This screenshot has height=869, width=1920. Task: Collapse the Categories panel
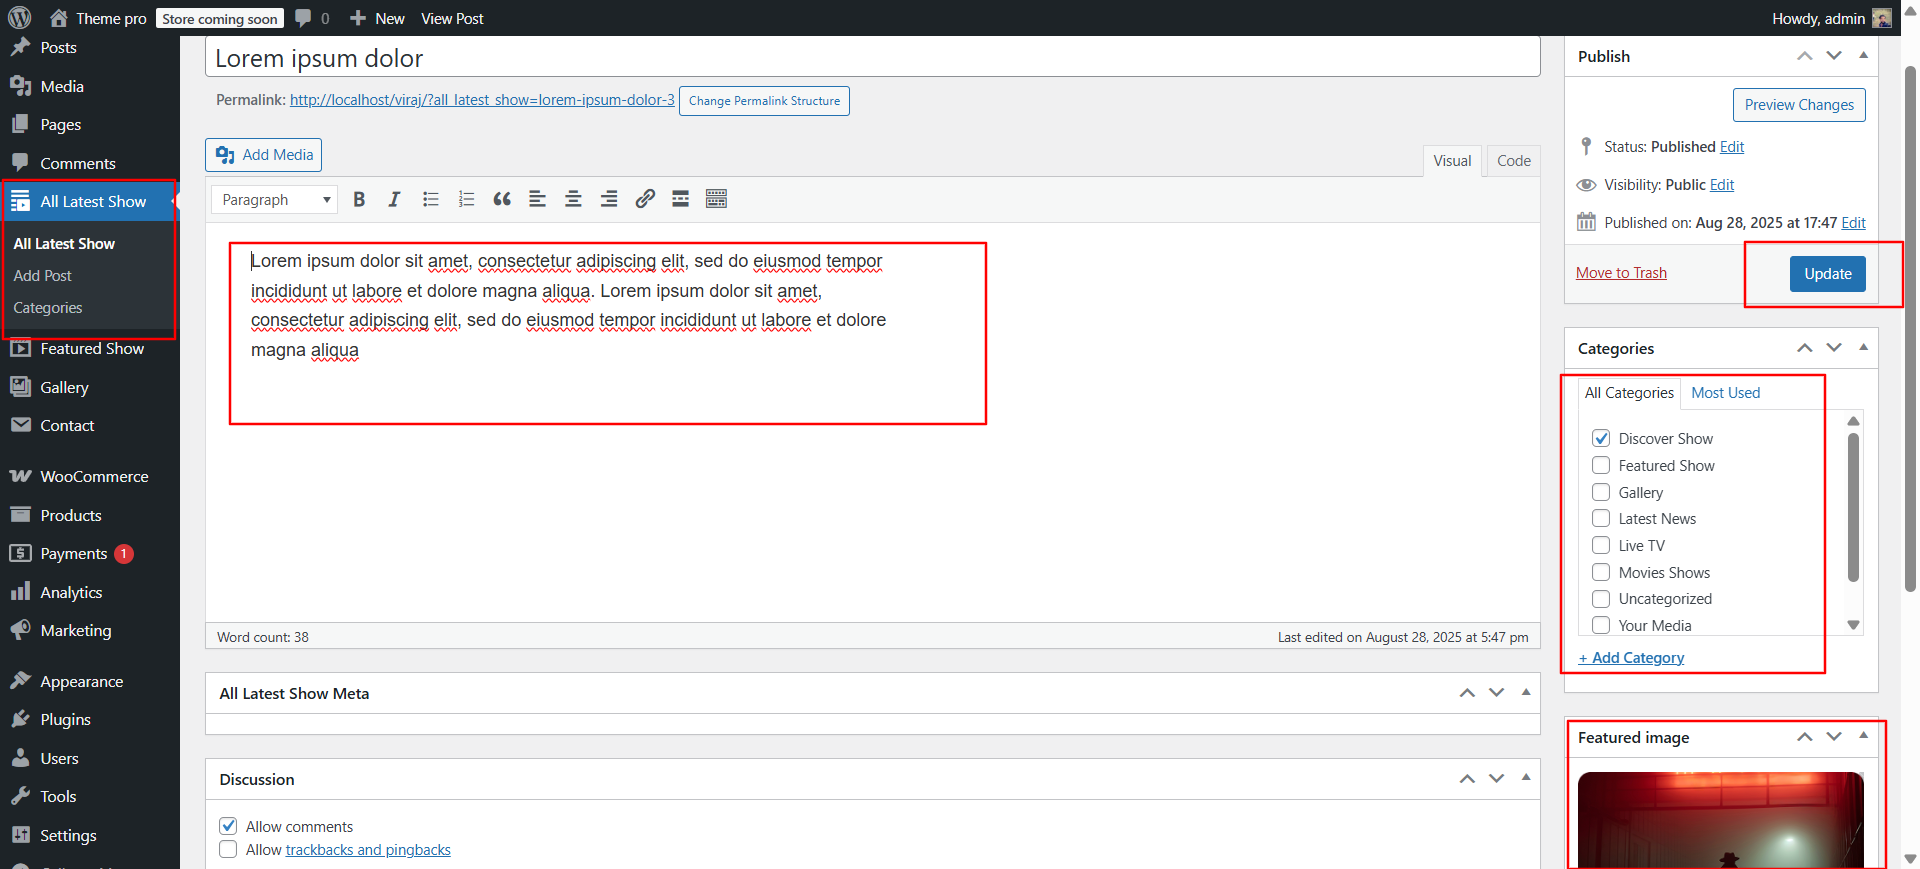click(1863, 347)
